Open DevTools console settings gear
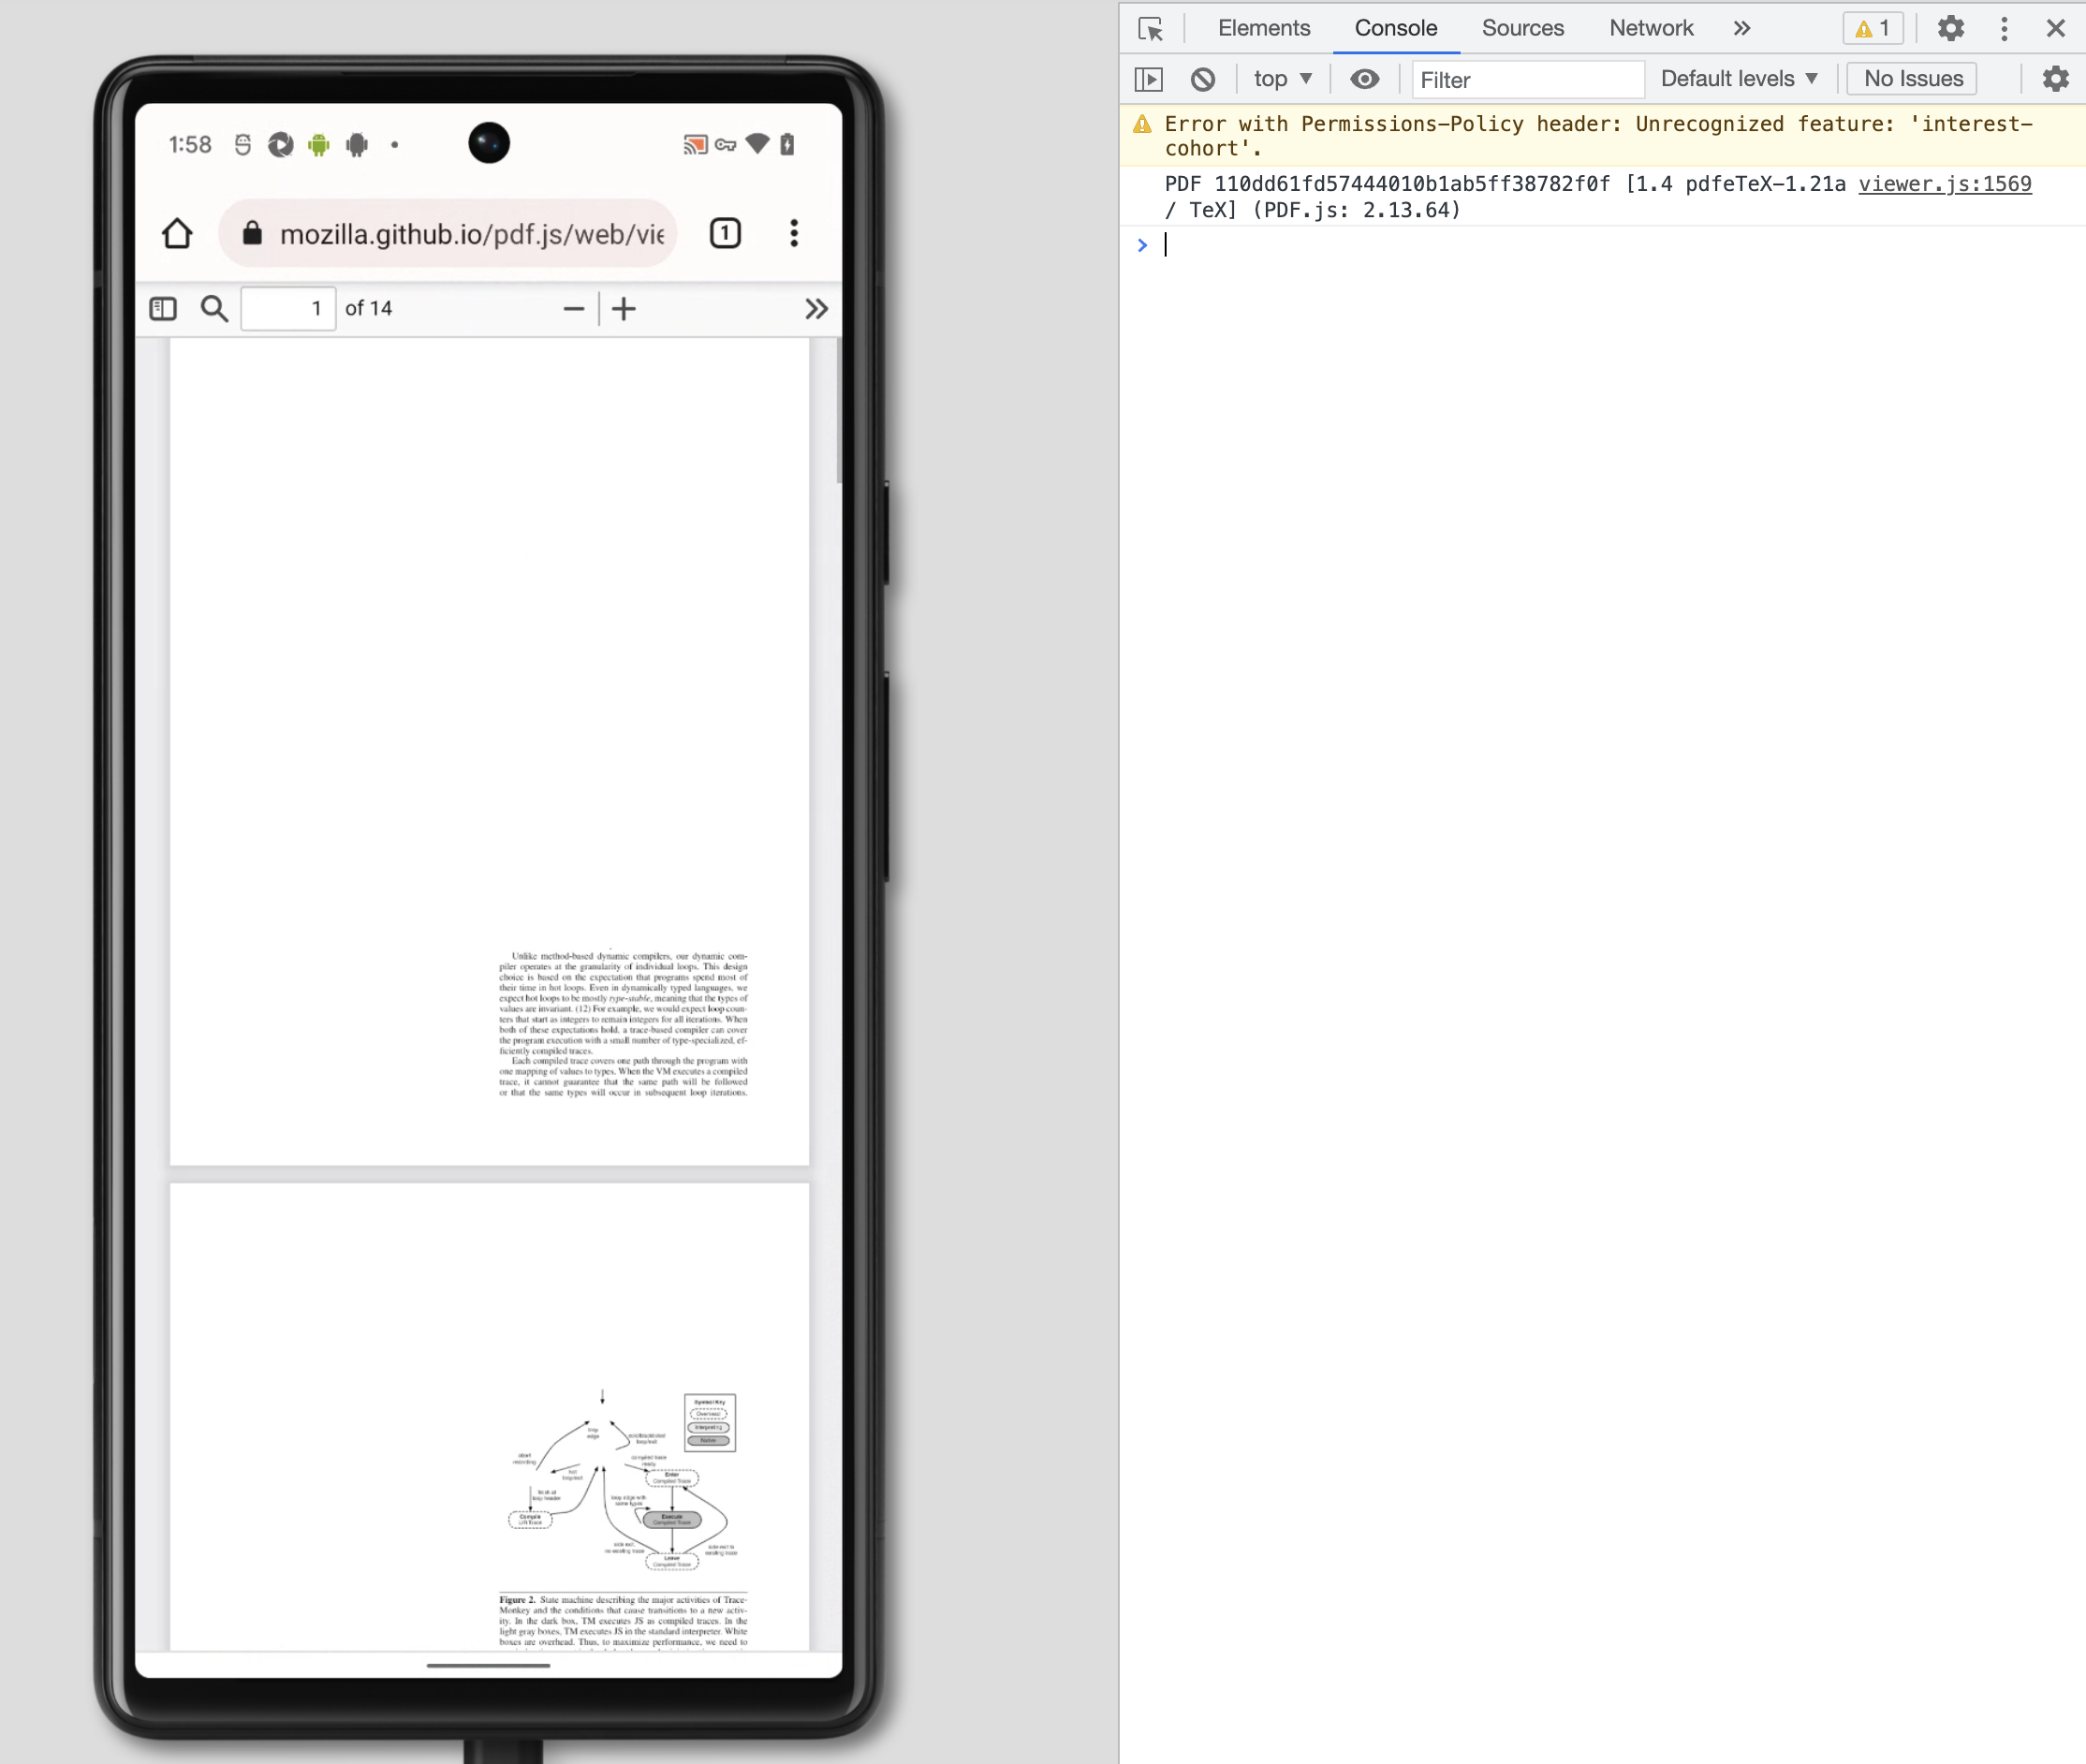Screen dimensions: 2086x1764 tap(2055, 79)
